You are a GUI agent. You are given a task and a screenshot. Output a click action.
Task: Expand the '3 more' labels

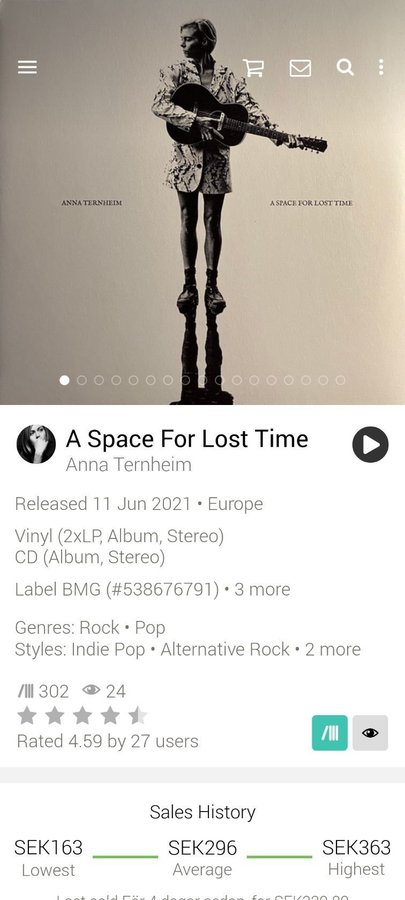[262, 589]
